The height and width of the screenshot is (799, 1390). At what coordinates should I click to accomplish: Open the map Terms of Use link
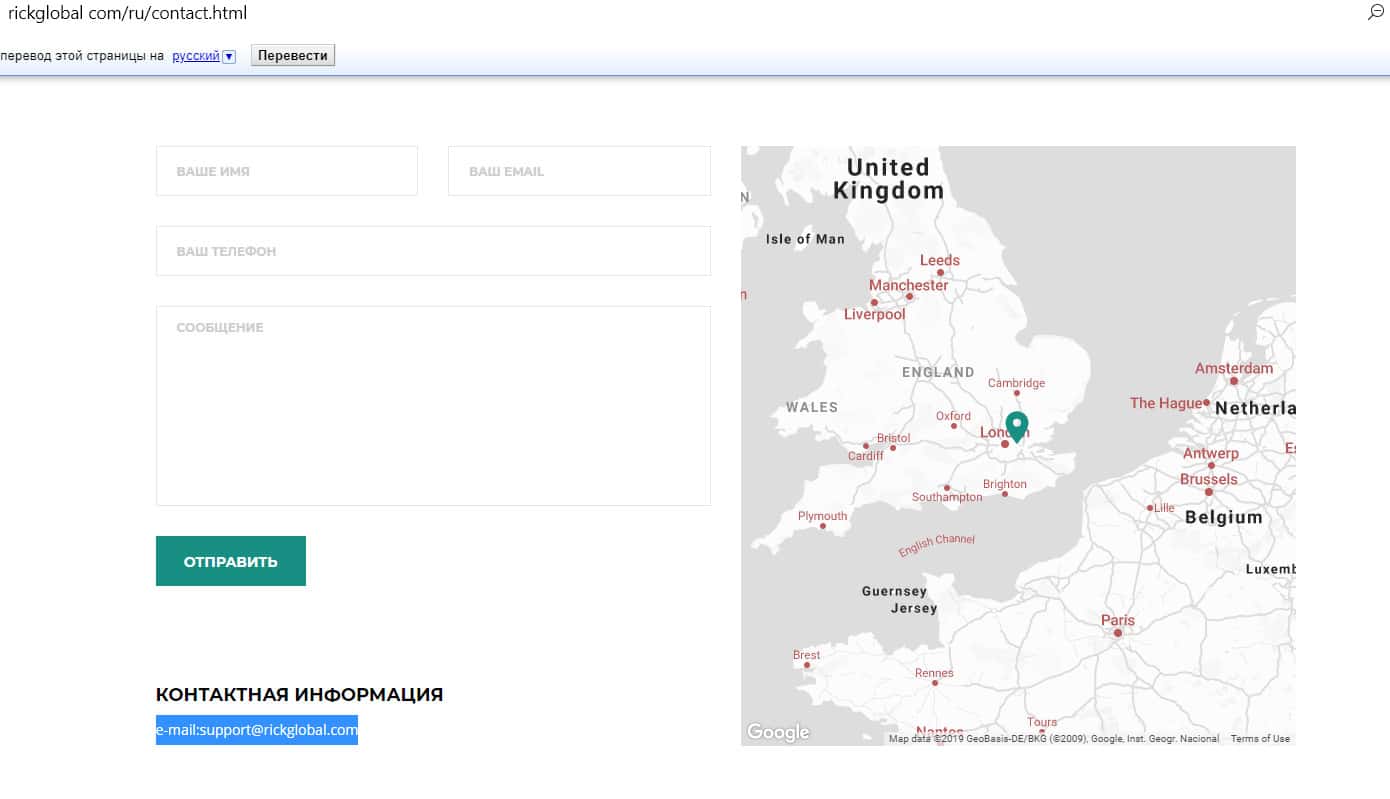coord(1260,739)
